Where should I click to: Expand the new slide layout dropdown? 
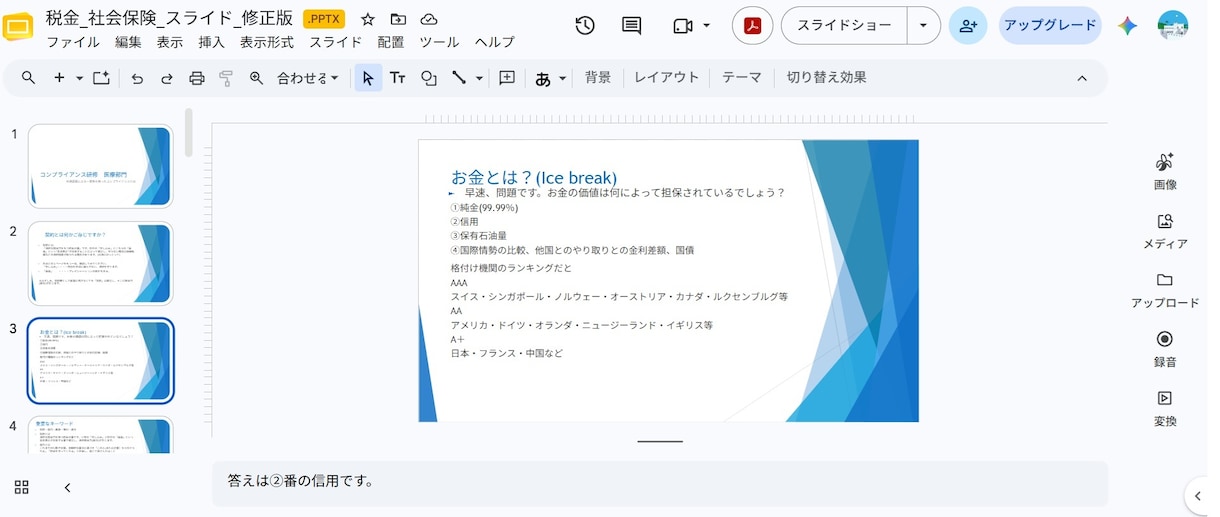tap(79, 78)
